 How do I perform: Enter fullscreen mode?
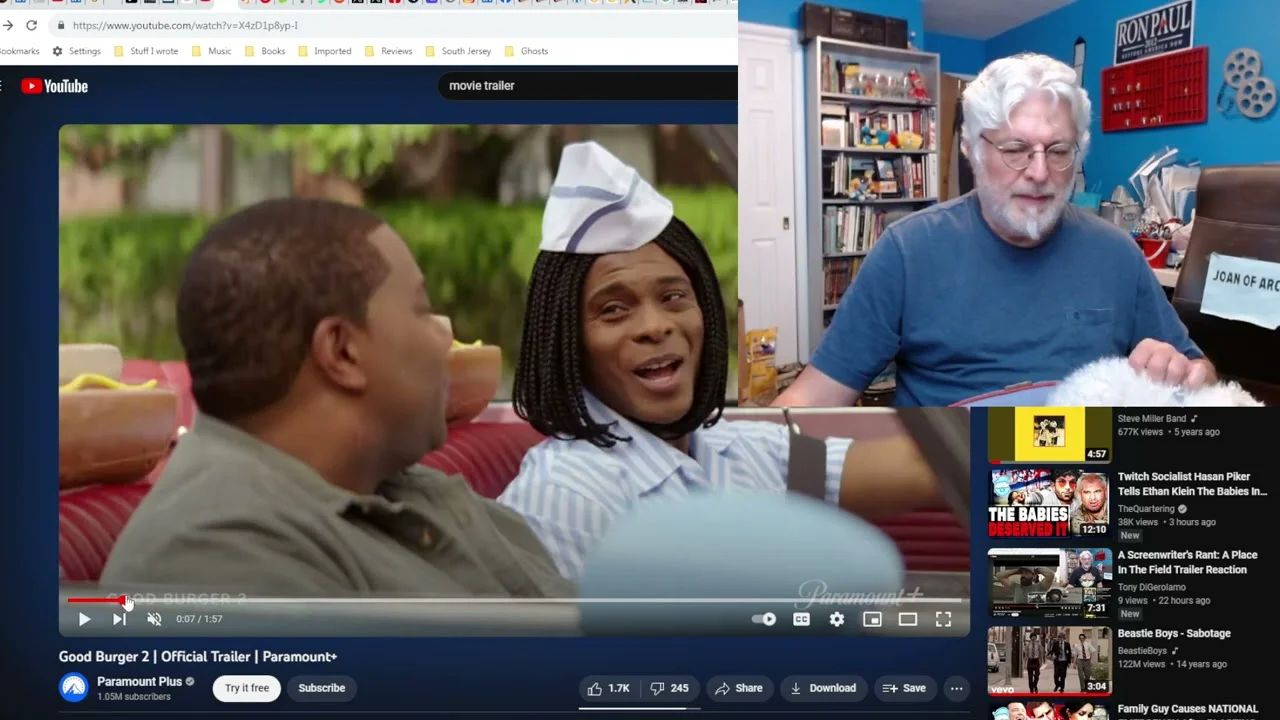point(943,619)
